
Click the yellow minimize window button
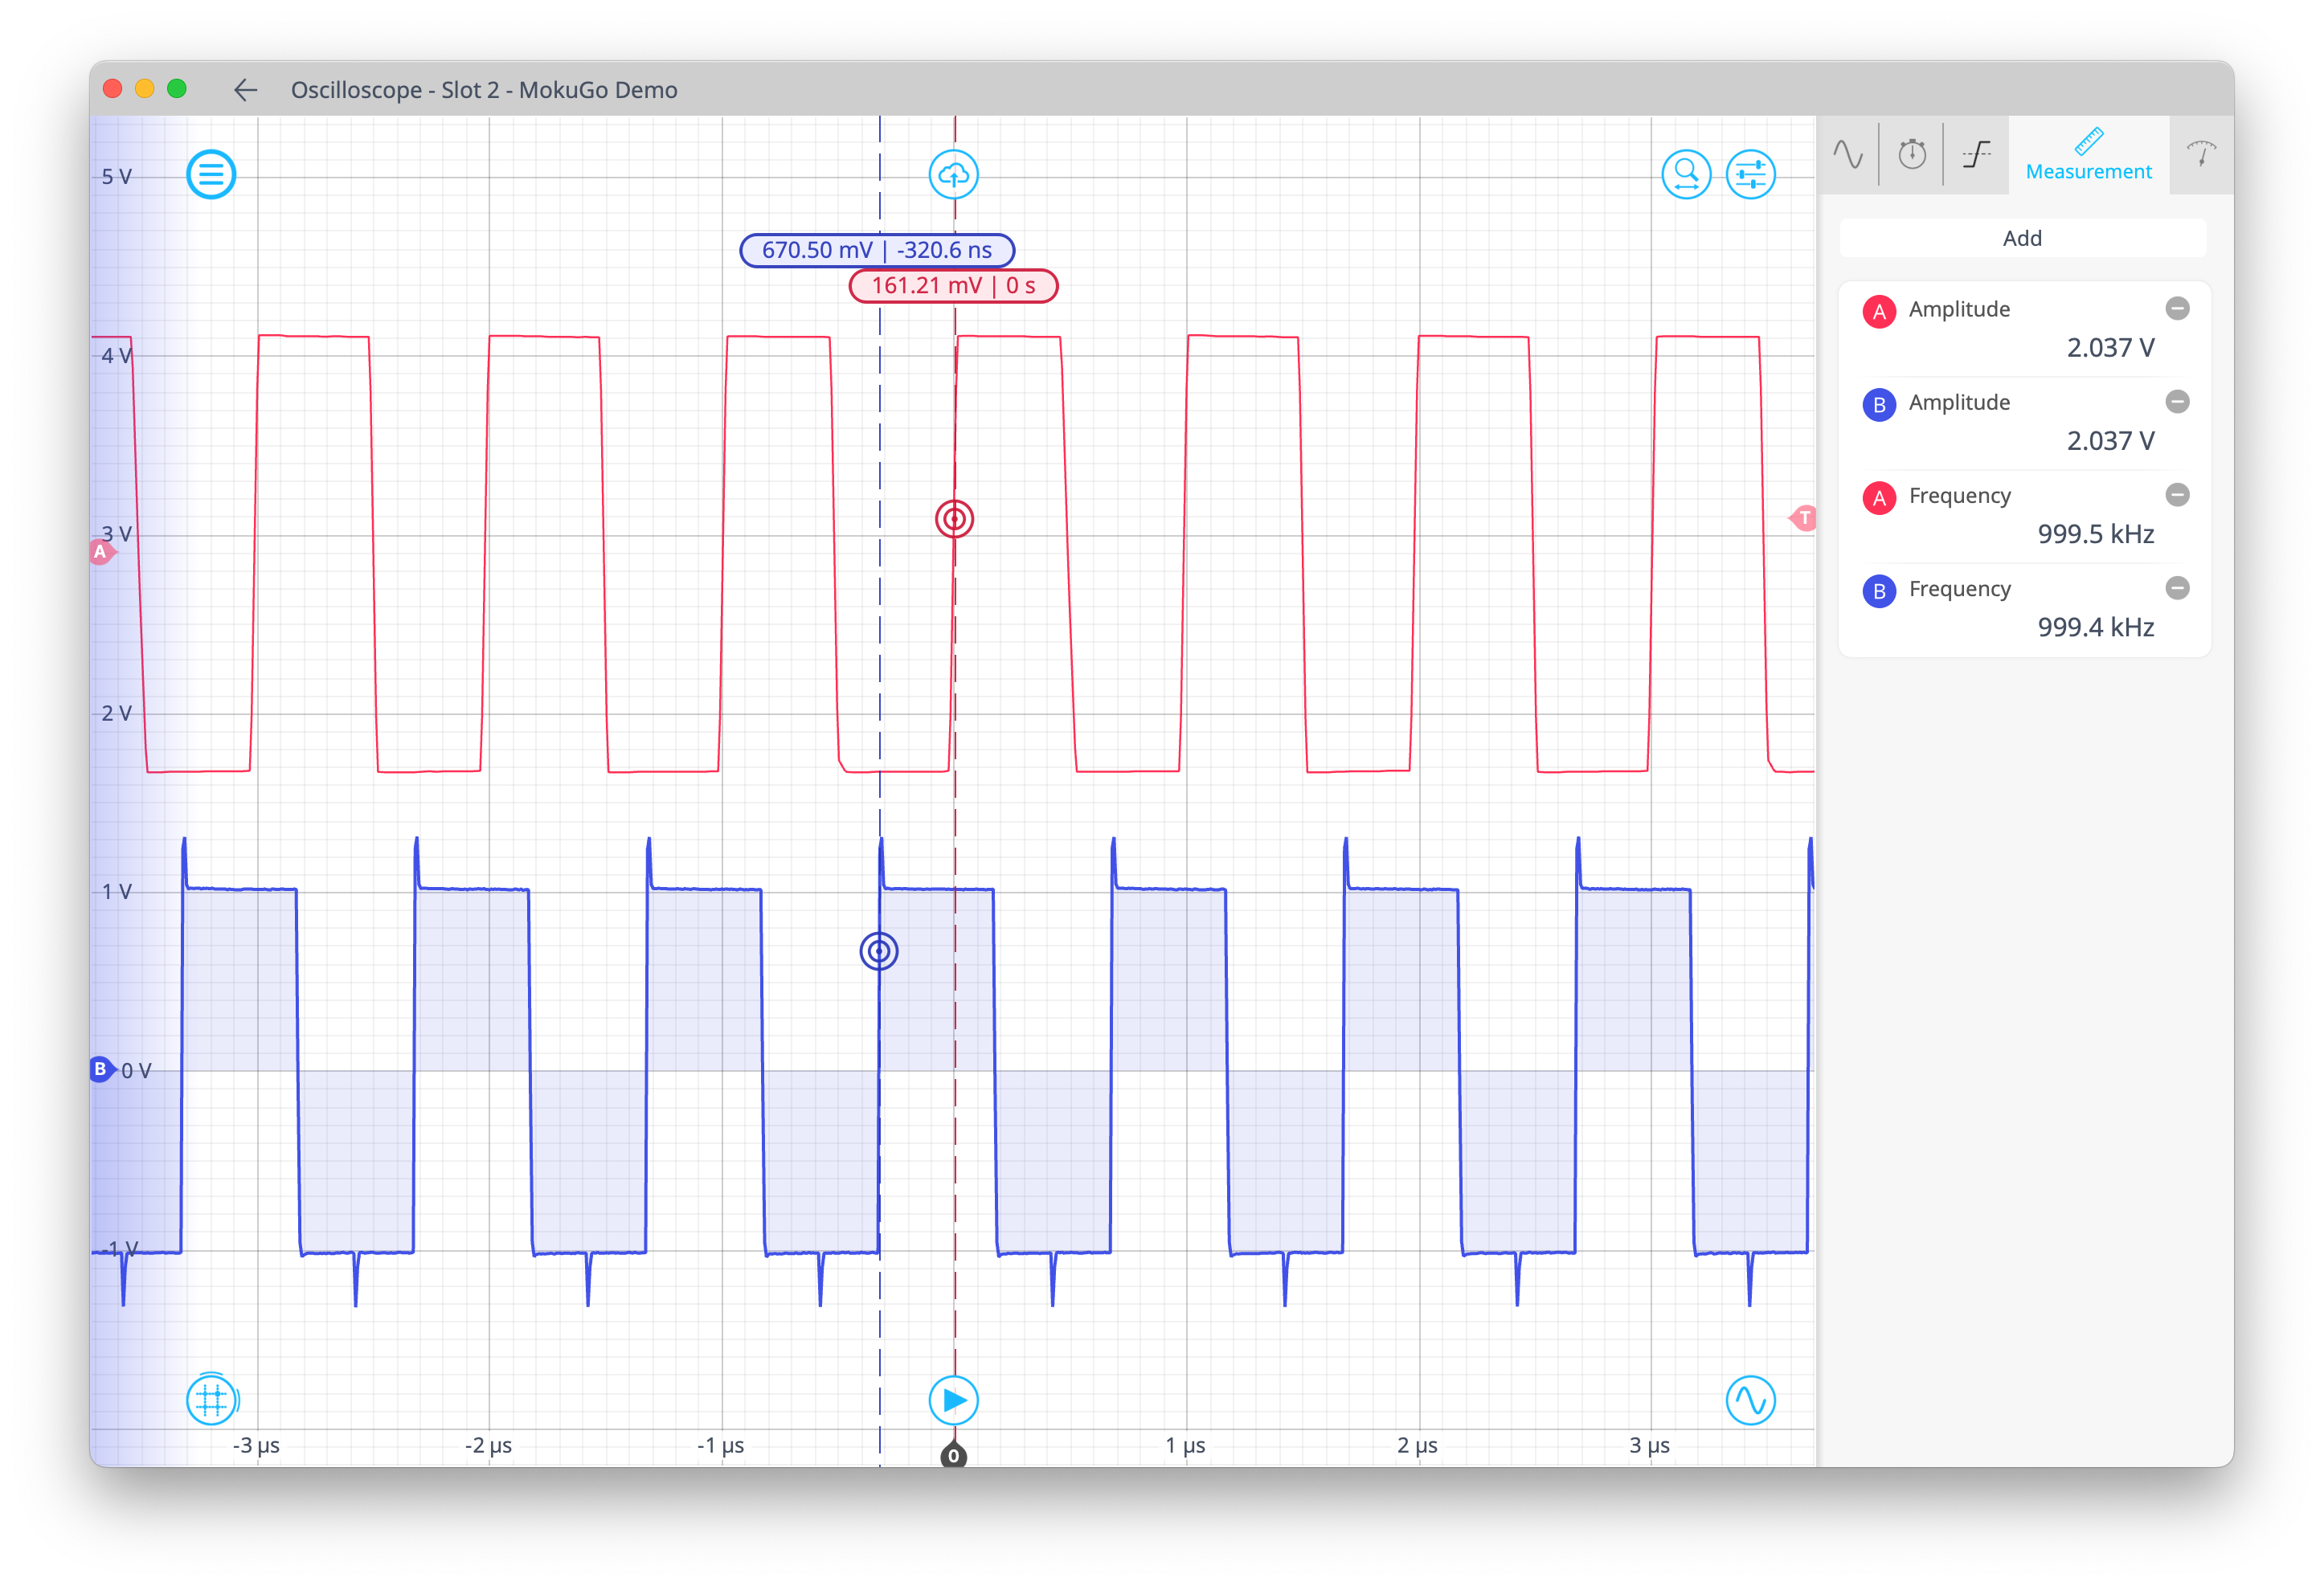click(144, 89)
